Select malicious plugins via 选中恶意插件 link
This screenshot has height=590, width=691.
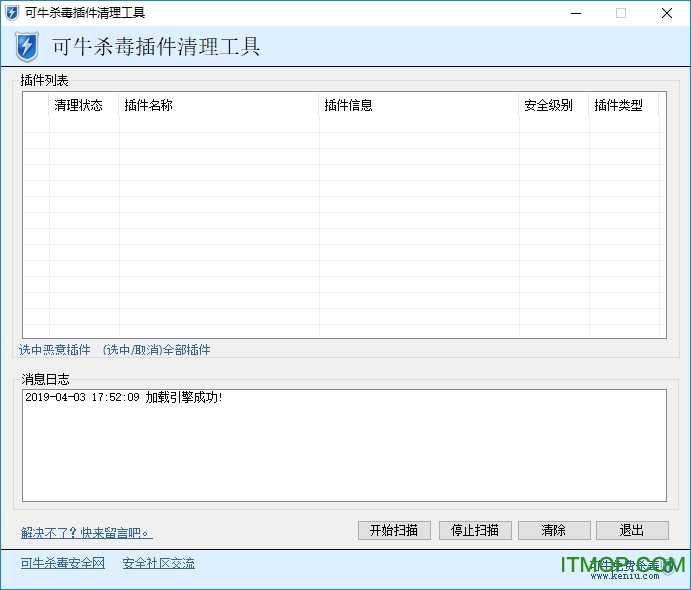click(55, 350)
